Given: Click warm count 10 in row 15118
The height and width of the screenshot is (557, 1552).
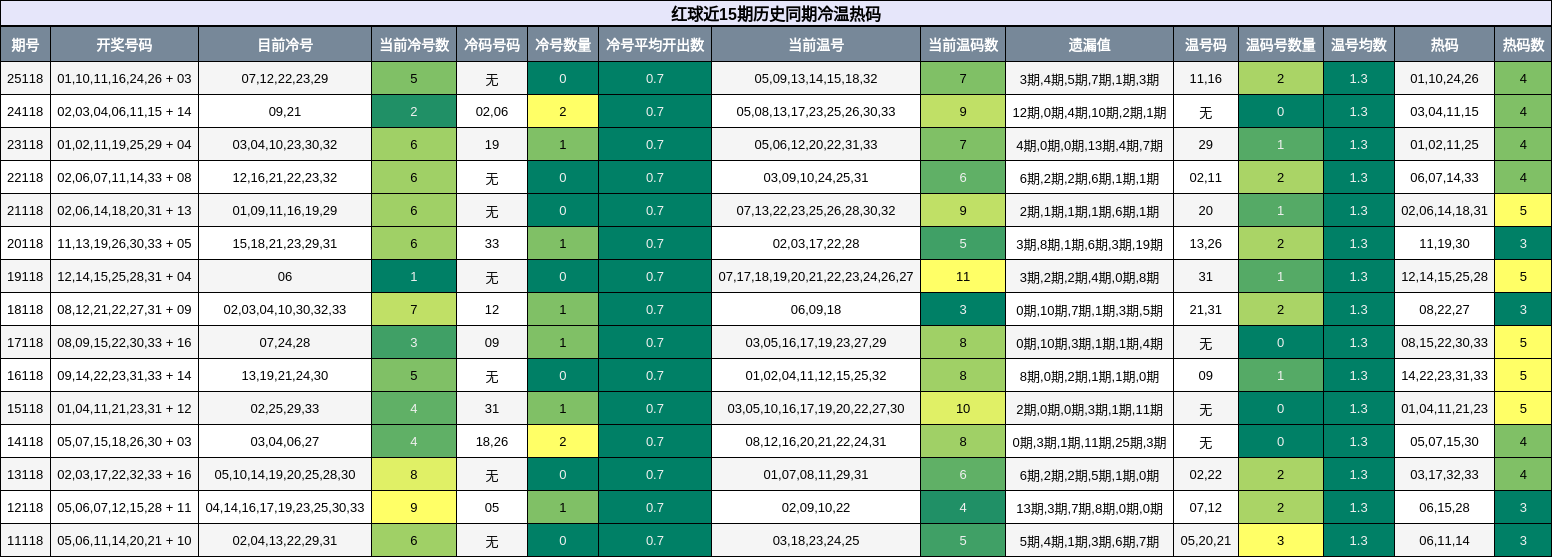Looking at the screenshot, I should 963,408.
